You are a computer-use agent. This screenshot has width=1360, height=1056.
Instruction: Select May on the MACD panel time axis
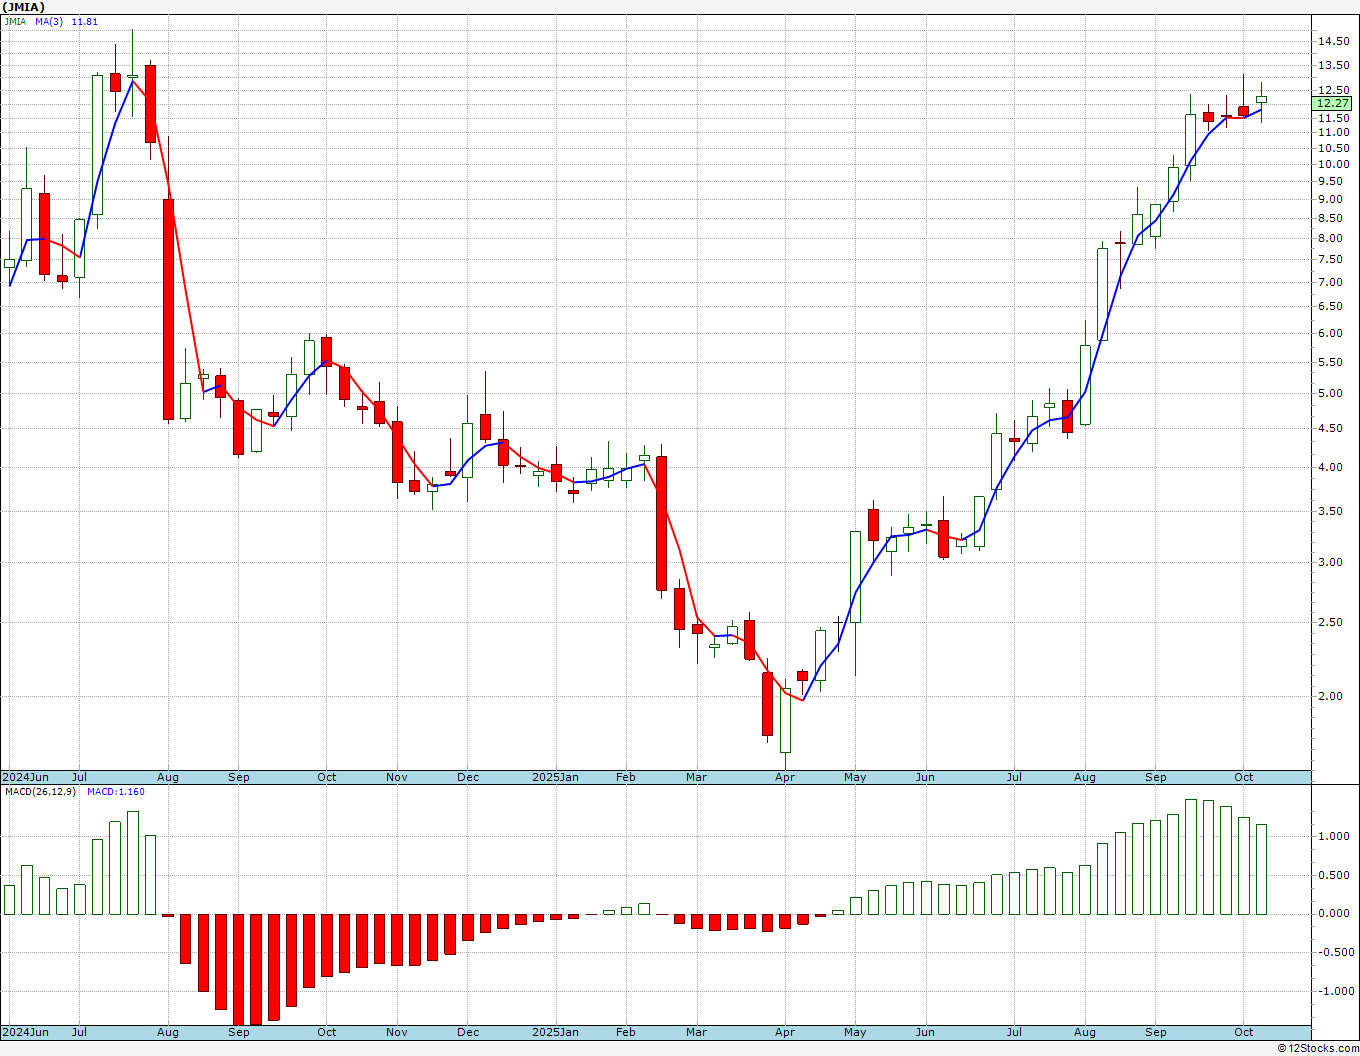pos(855,1032)
